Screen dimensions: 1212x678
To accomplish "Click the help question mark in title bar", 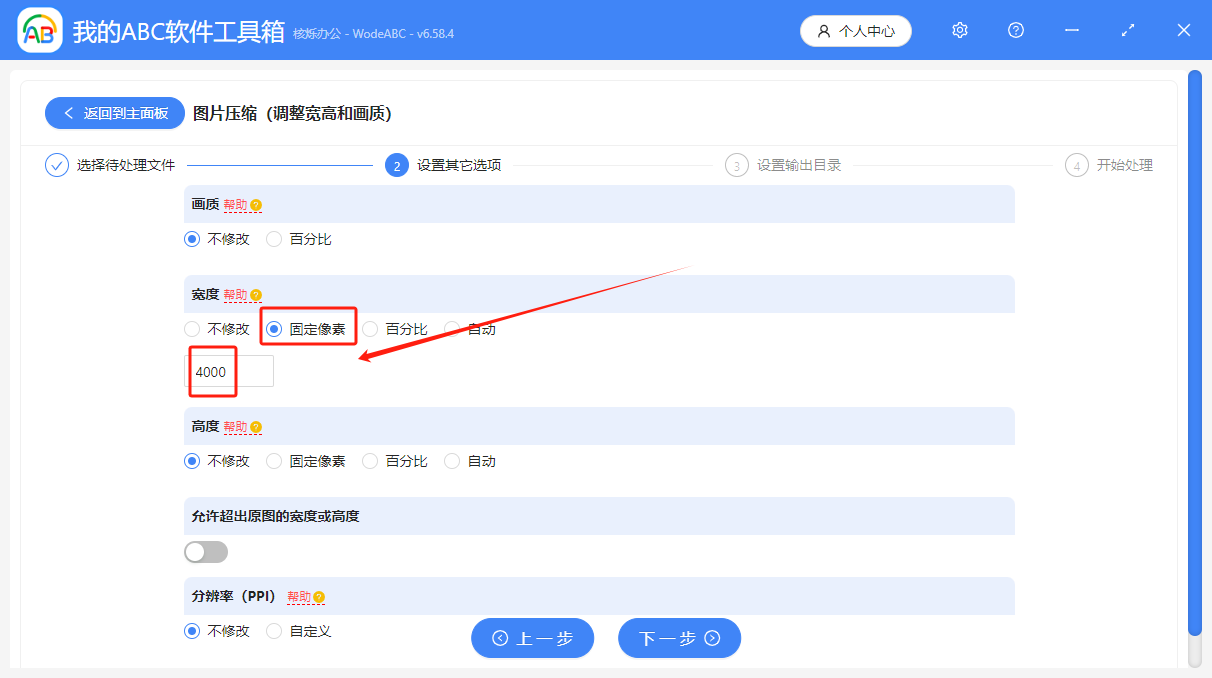I will (x=1015, y=30).
